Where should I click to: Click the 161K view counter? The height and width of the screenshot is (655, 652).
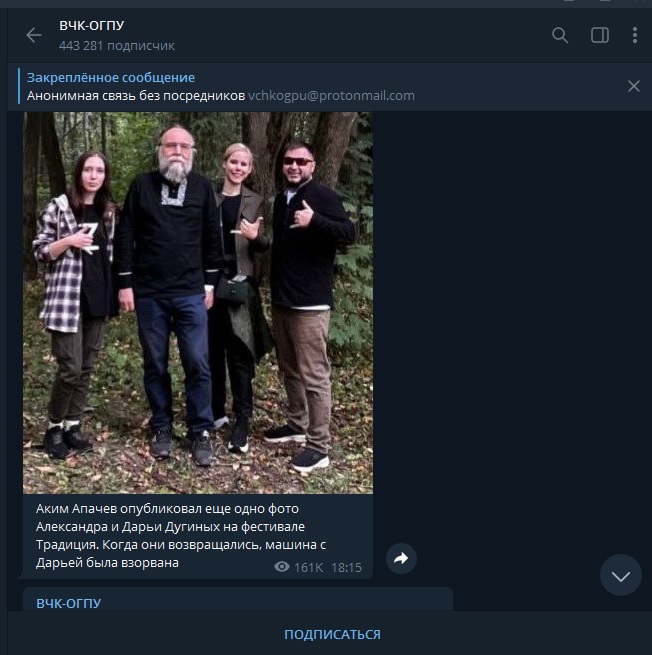[309, 567]
